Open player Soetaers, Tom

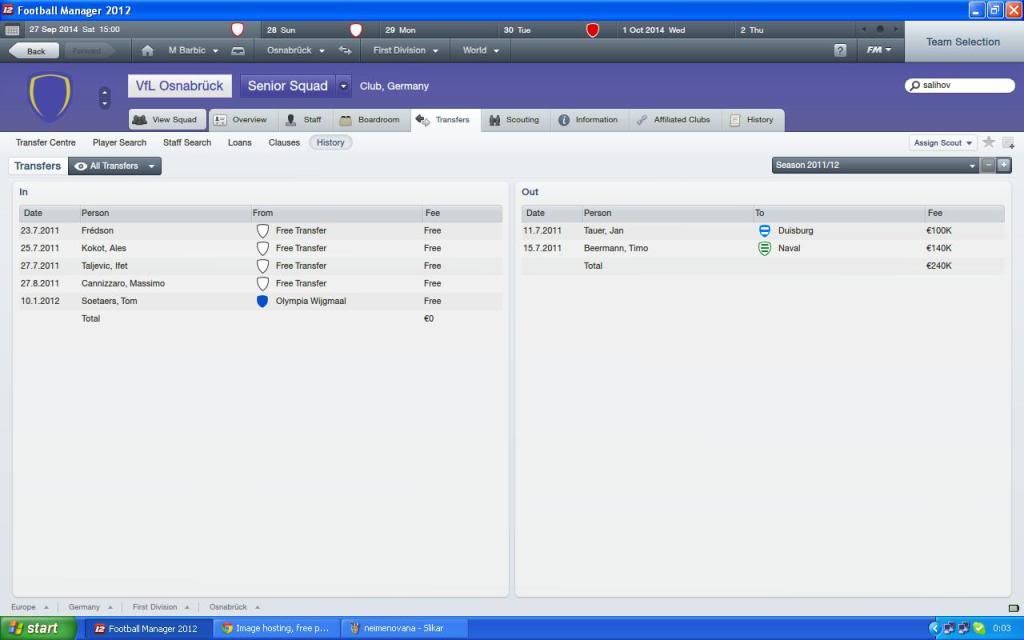tap(109, 301)
